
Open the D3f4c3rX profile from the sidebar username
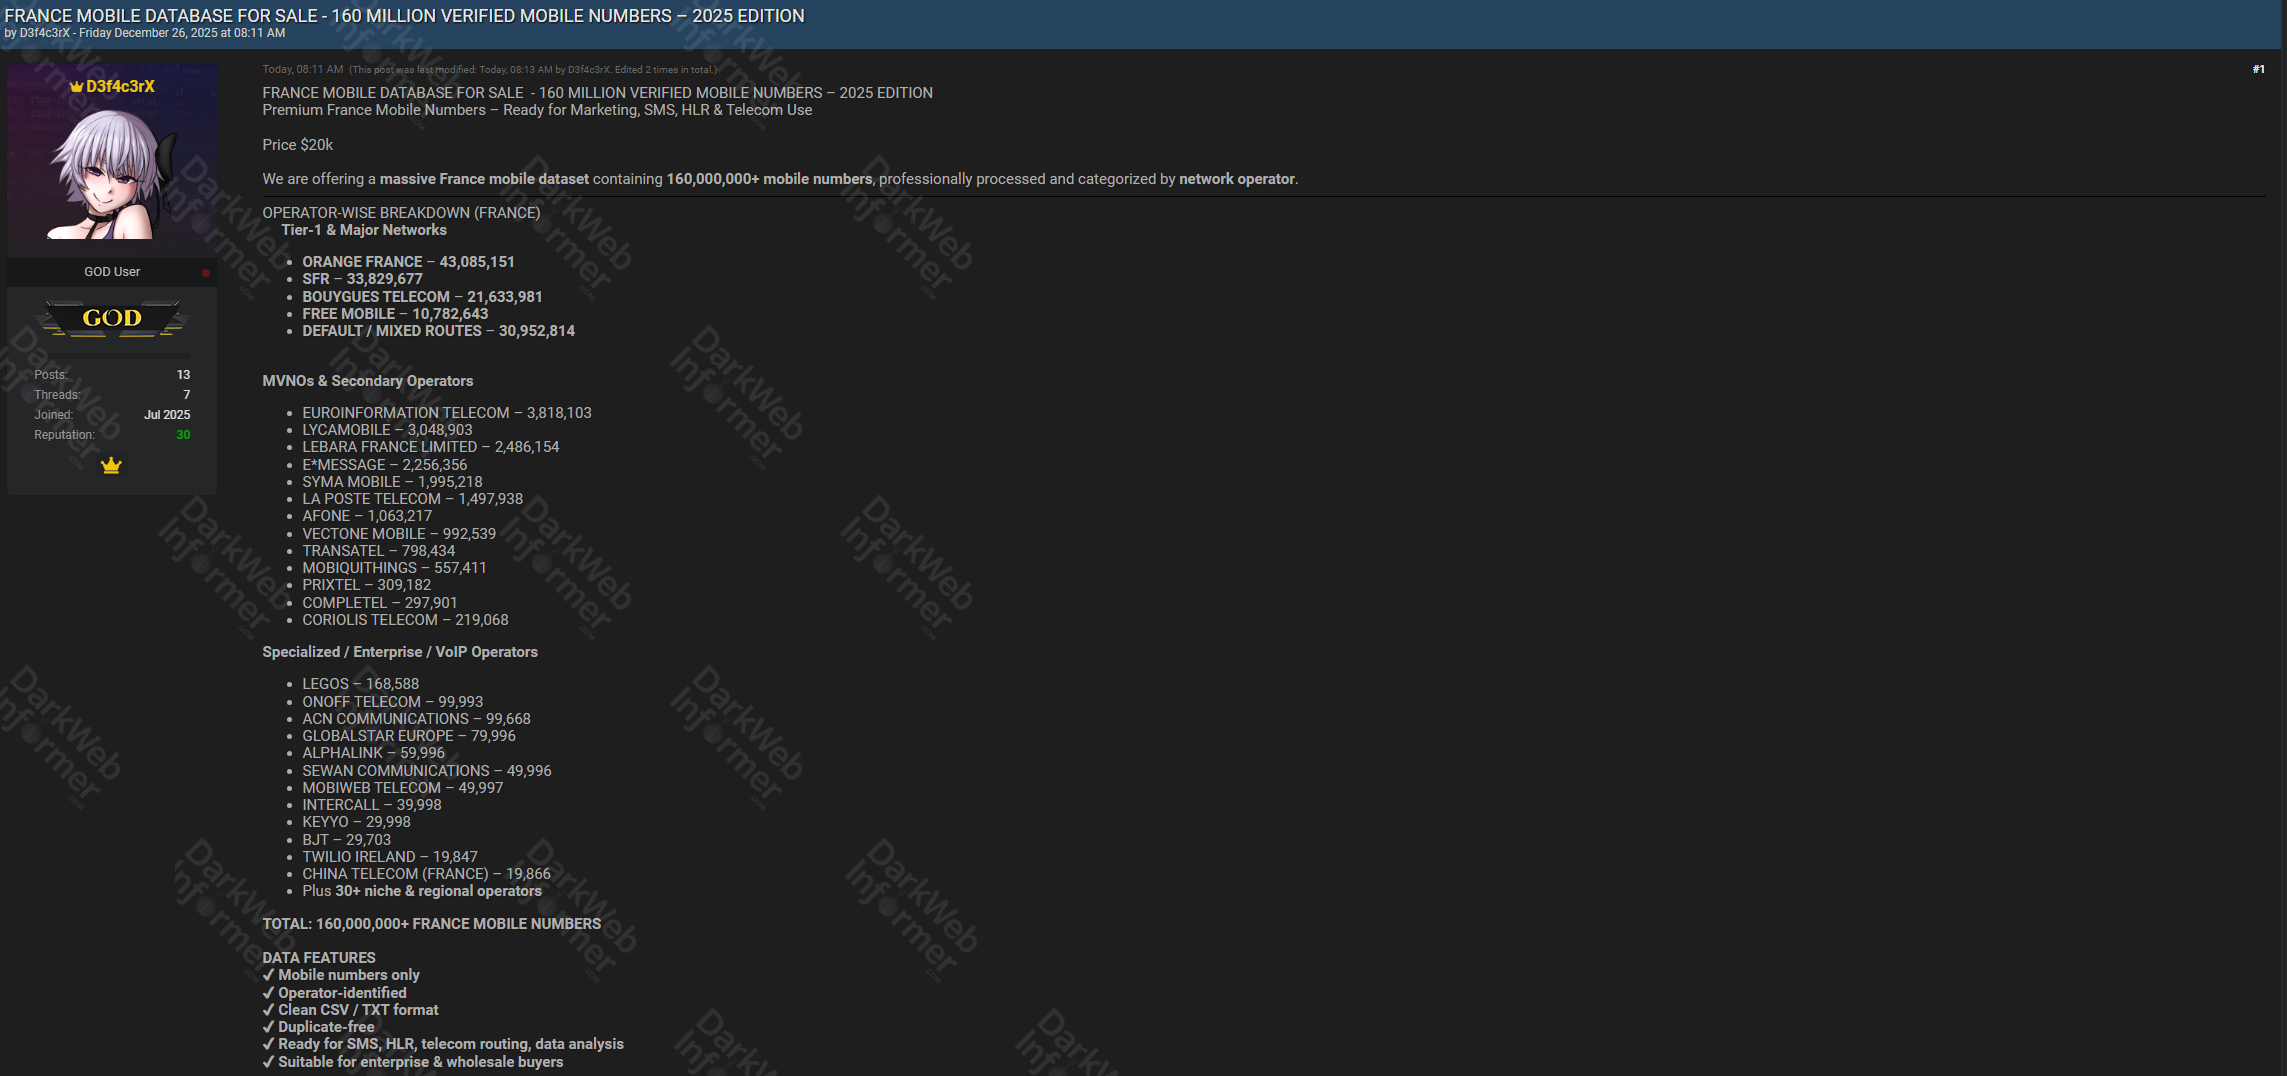coord(120,87)
